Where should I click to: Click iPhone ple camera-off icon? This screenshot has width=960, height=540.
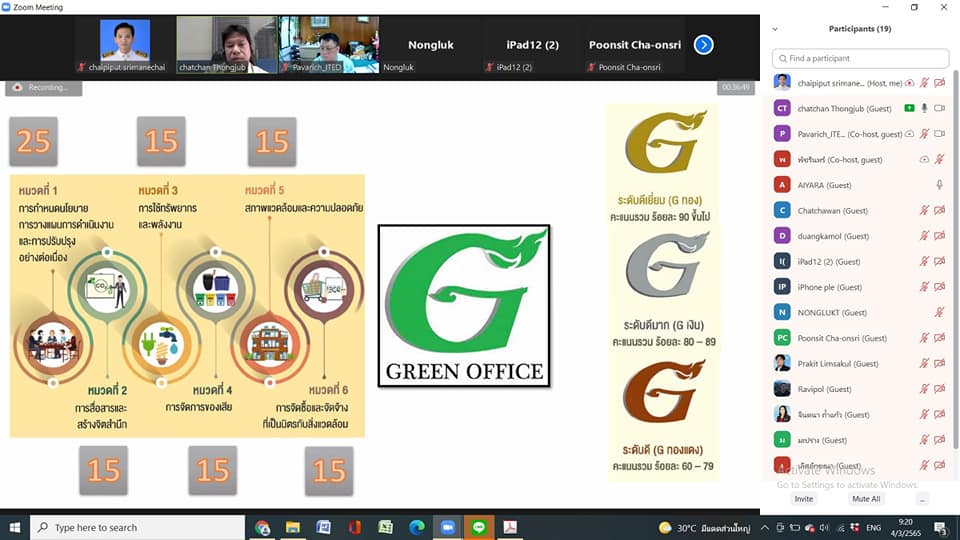[939, 287]
